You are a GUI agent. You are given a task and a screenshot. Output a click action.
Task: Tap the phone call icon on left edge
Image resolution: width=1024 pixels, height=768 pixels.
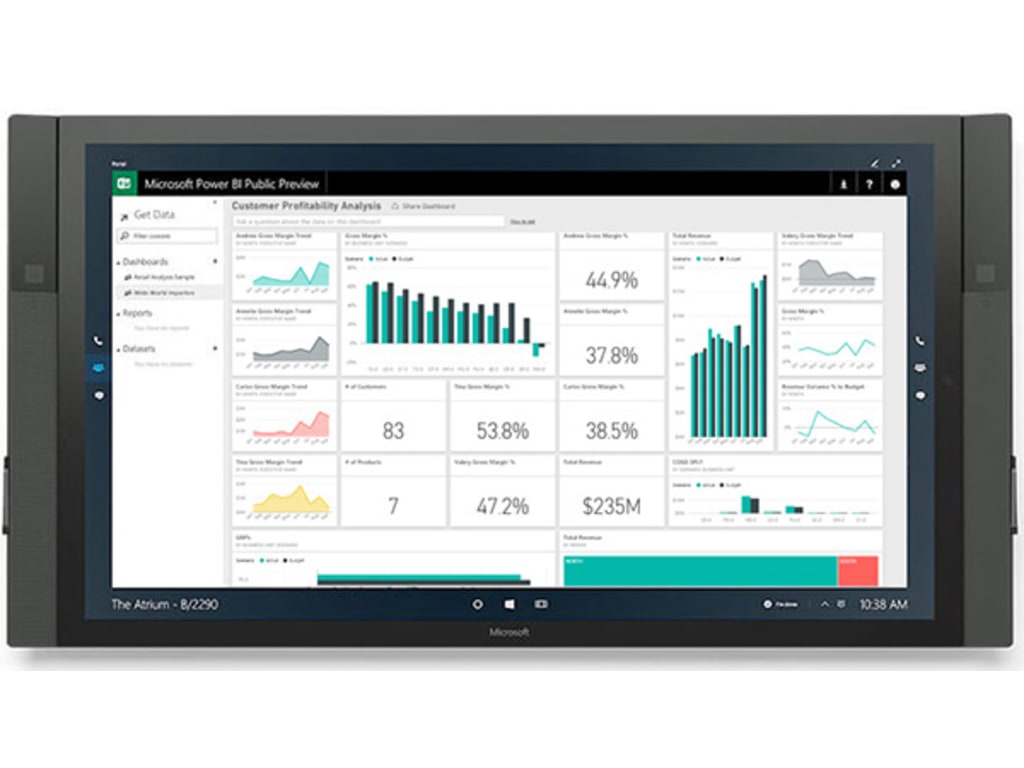[98, 340]
